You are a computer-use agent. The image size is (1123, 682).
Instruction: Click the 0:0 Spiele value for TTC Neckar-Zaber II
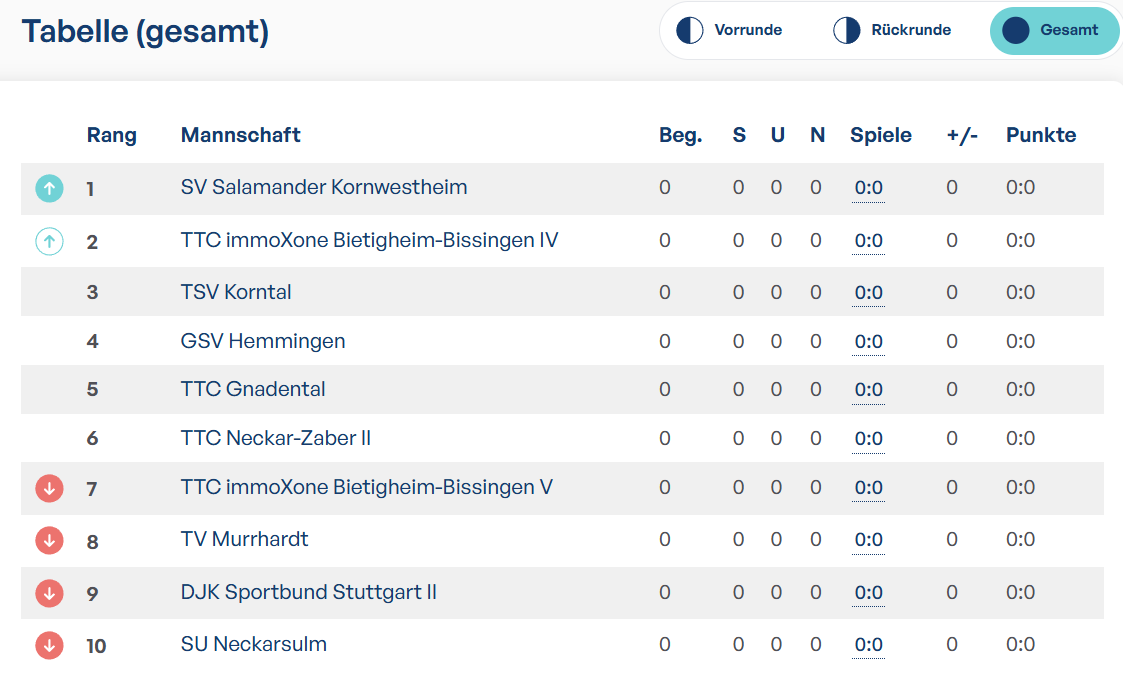point(868,438)
